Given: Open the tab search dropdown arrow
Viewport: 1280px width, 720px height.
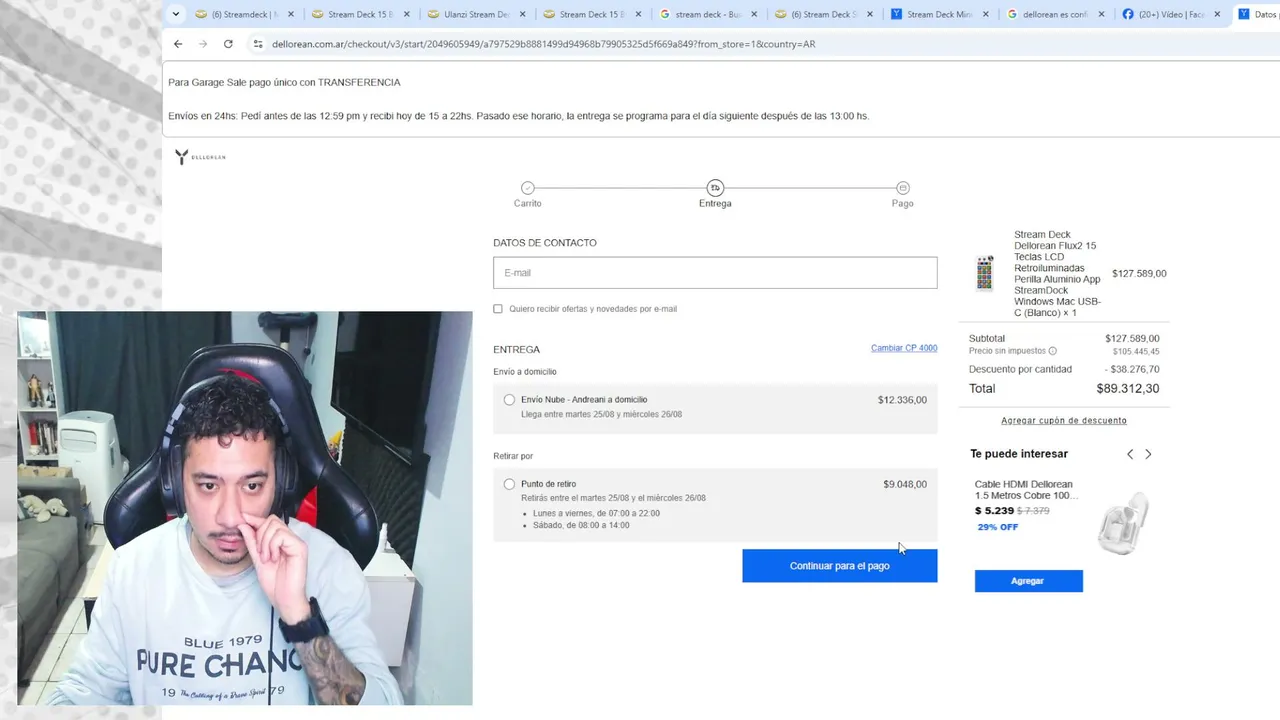Looking at the screenshot, I should point(176,14).
